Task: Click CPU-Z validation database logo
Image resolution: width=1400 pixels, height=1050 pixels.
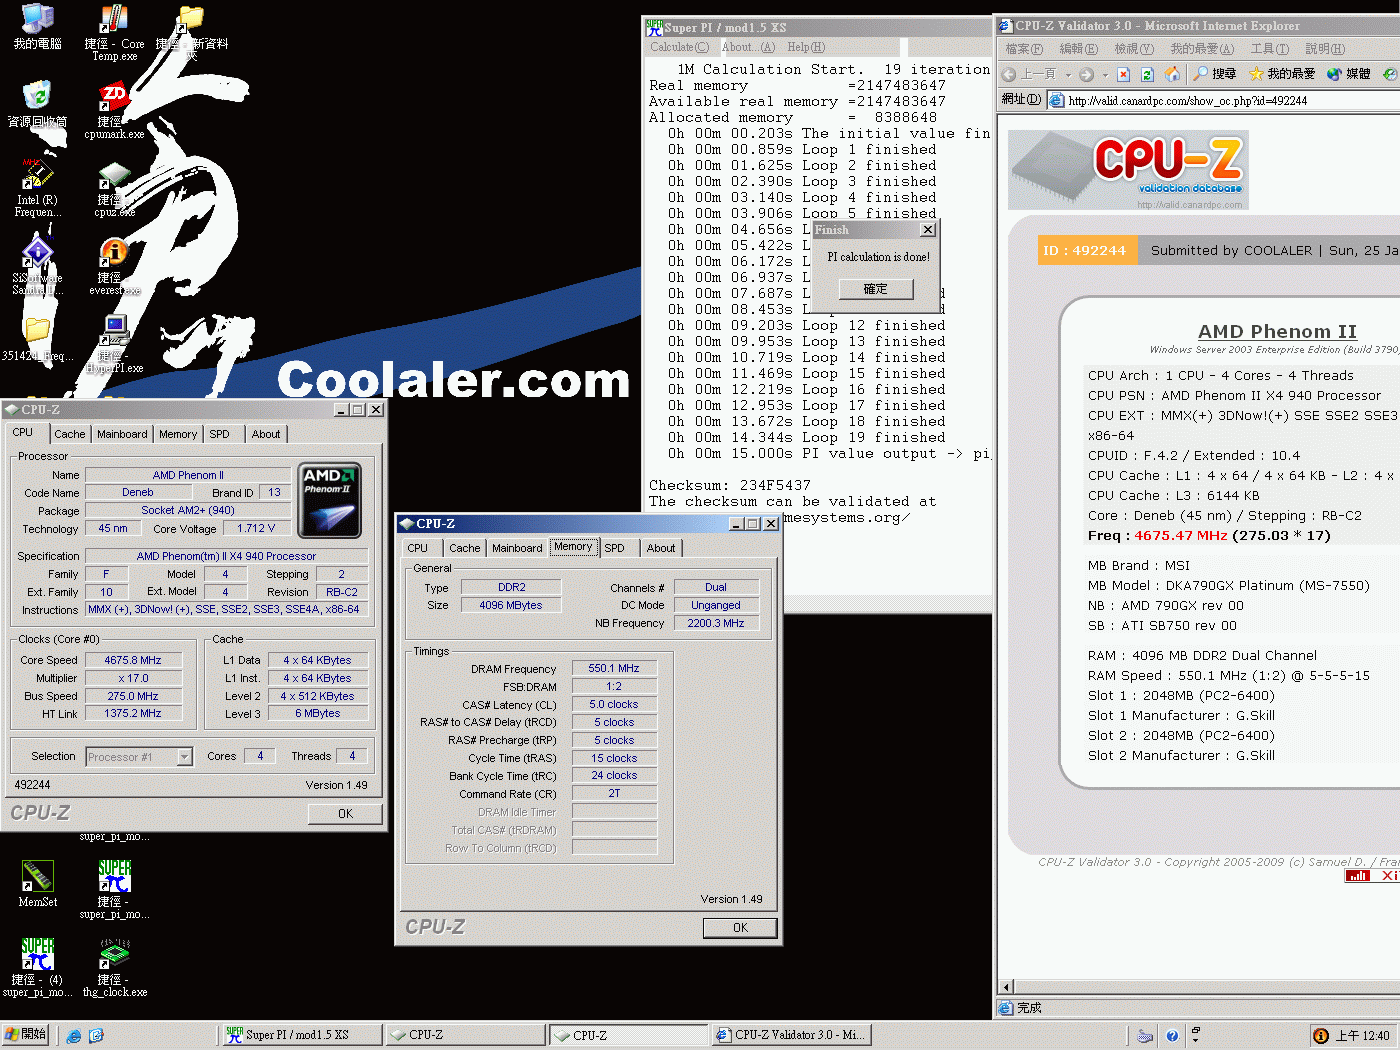Action: point(1129,170)
